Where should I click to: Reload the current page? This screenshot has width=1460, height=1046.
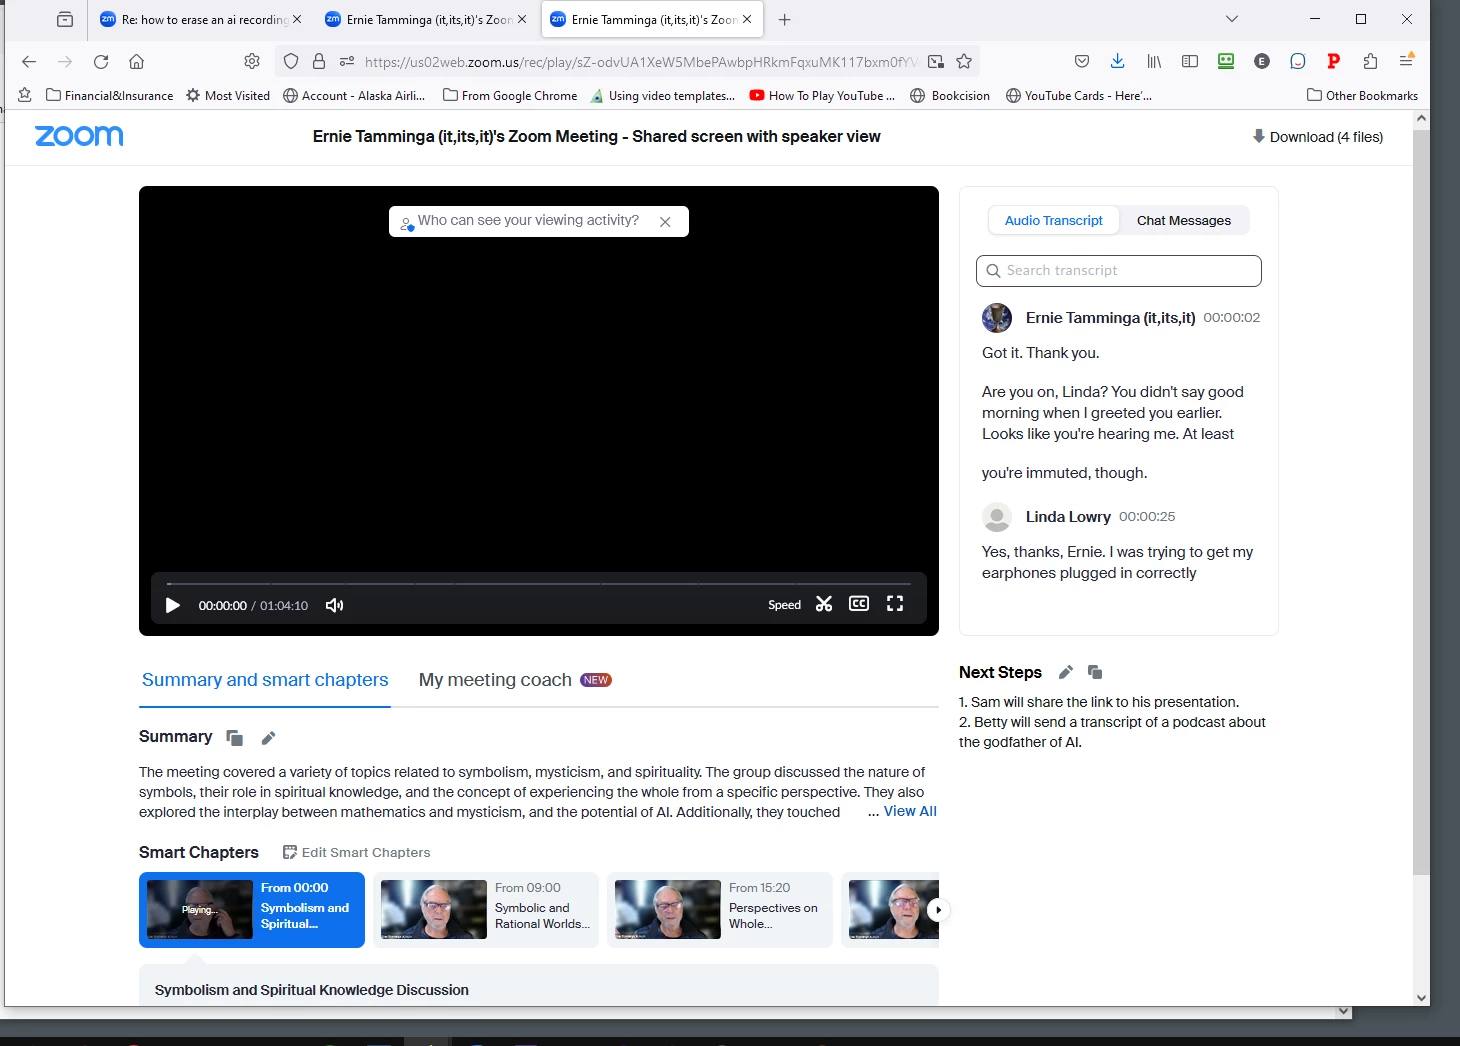tap(101, 61)
